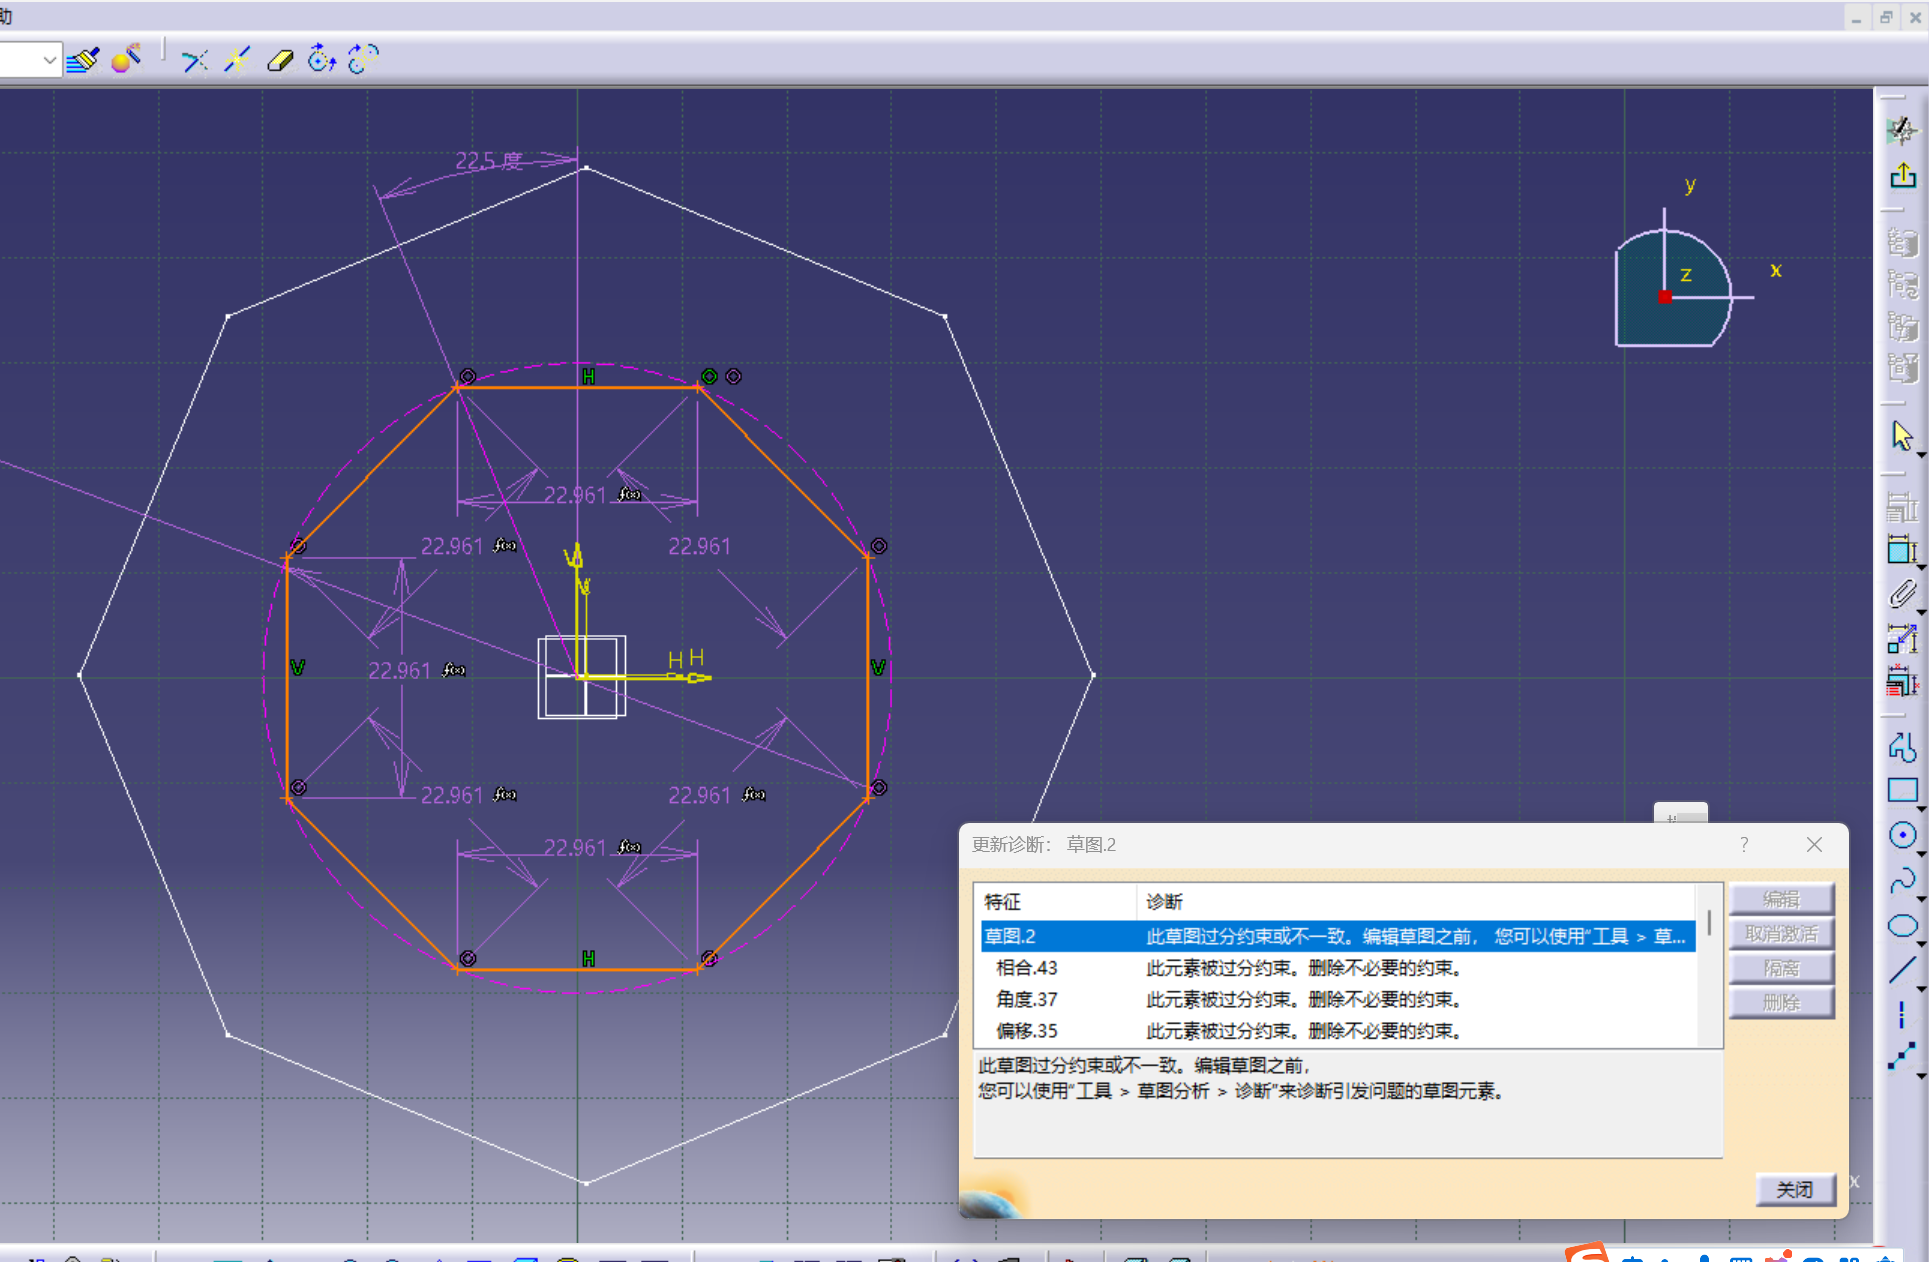Click the 编辑 button in the dialog
1929x1262 pixels.
1780,899
